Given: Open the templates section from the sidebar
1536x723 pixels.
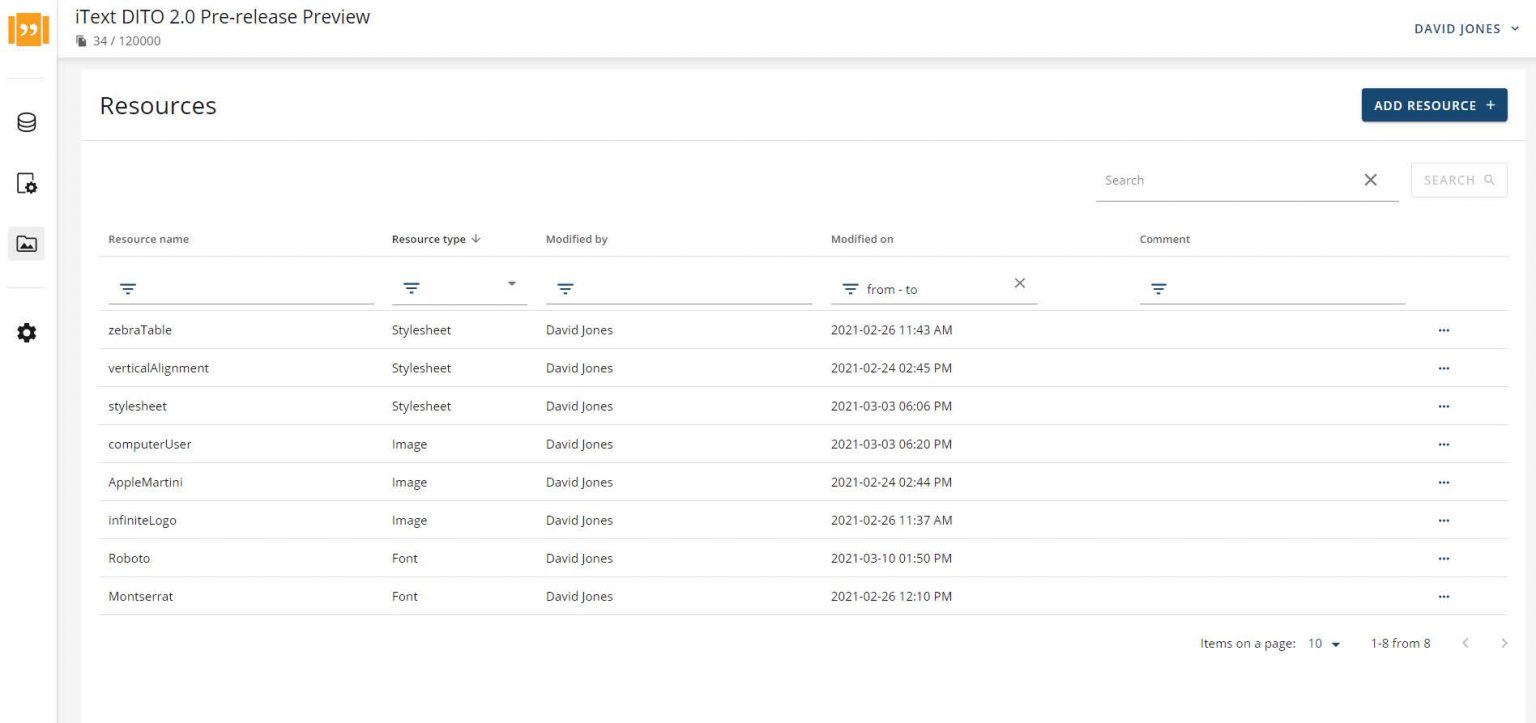Looking at the screenshot, I should click(27, 184).
